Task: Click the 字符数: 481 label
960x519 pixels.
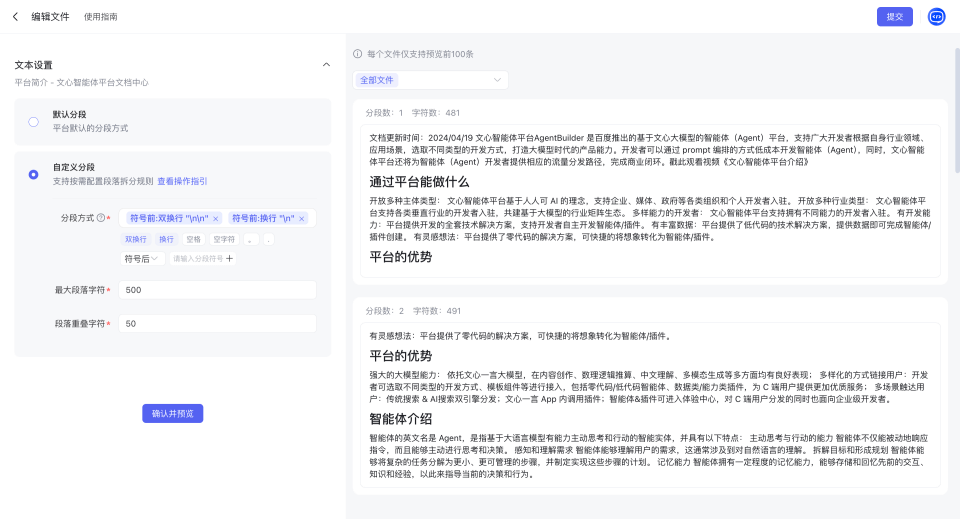Action: (x=435, y=113)
